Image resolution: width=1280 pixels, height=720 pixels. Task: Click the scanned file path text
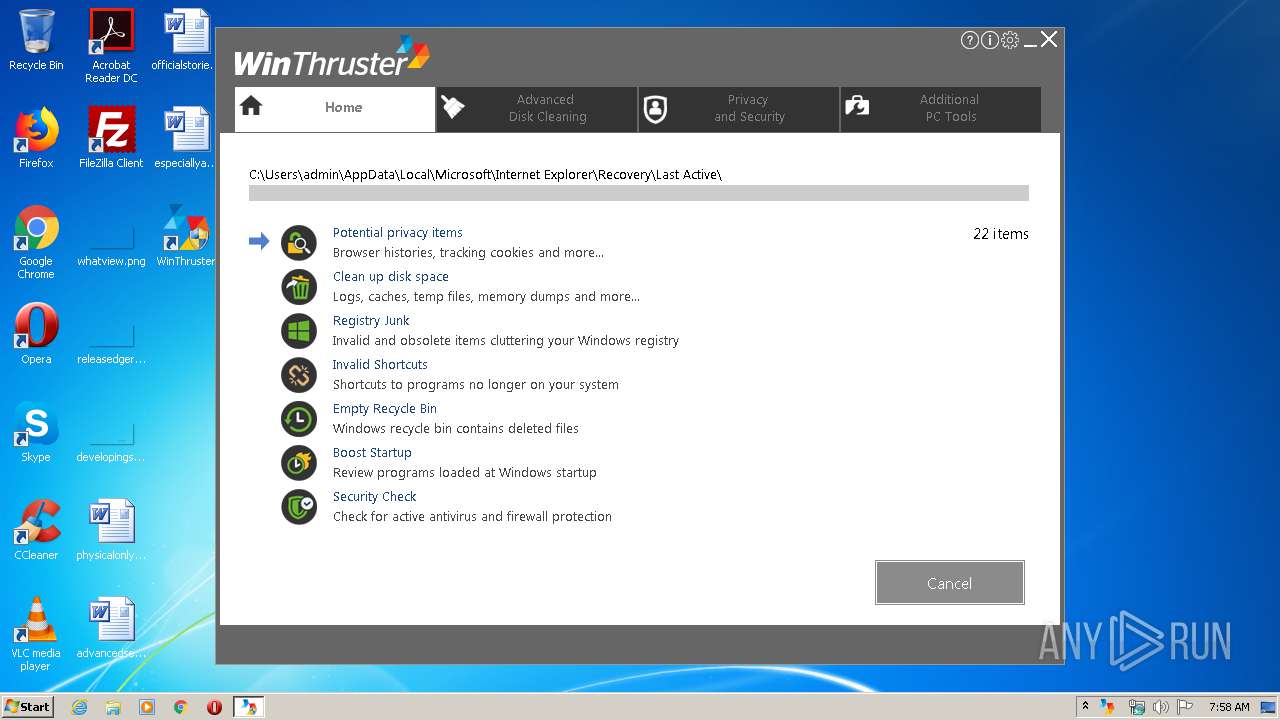pos(485,174)
